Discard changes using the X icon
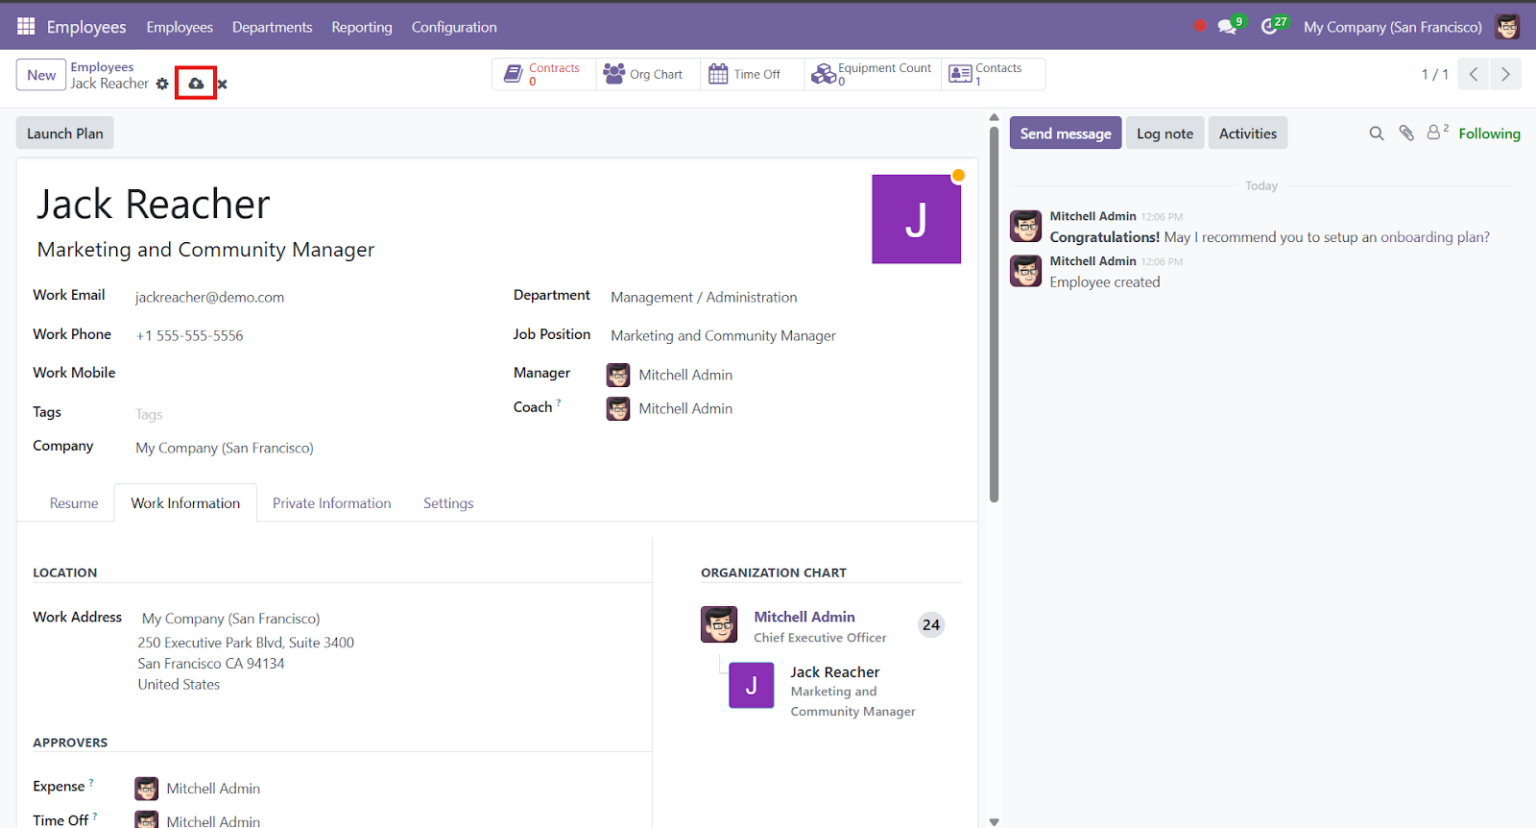This screenshot has width=1536, height=828. pos(221,84)
